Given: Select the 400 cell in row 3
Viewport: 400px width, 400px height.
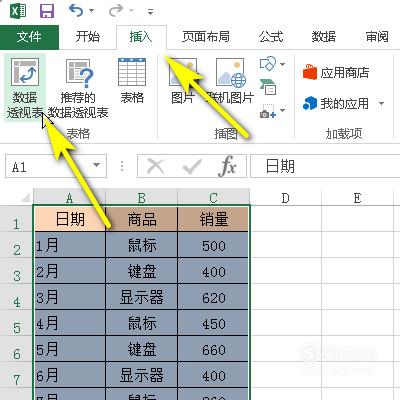Looking at the screenshot, I should click(214, 271).
